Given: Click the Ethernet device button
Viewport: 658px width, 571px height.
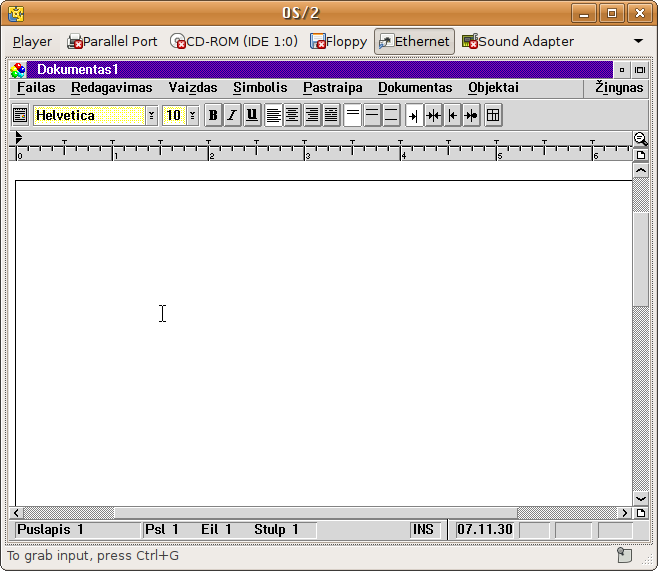Looking at the screenshot, I should tap(414, 42).
